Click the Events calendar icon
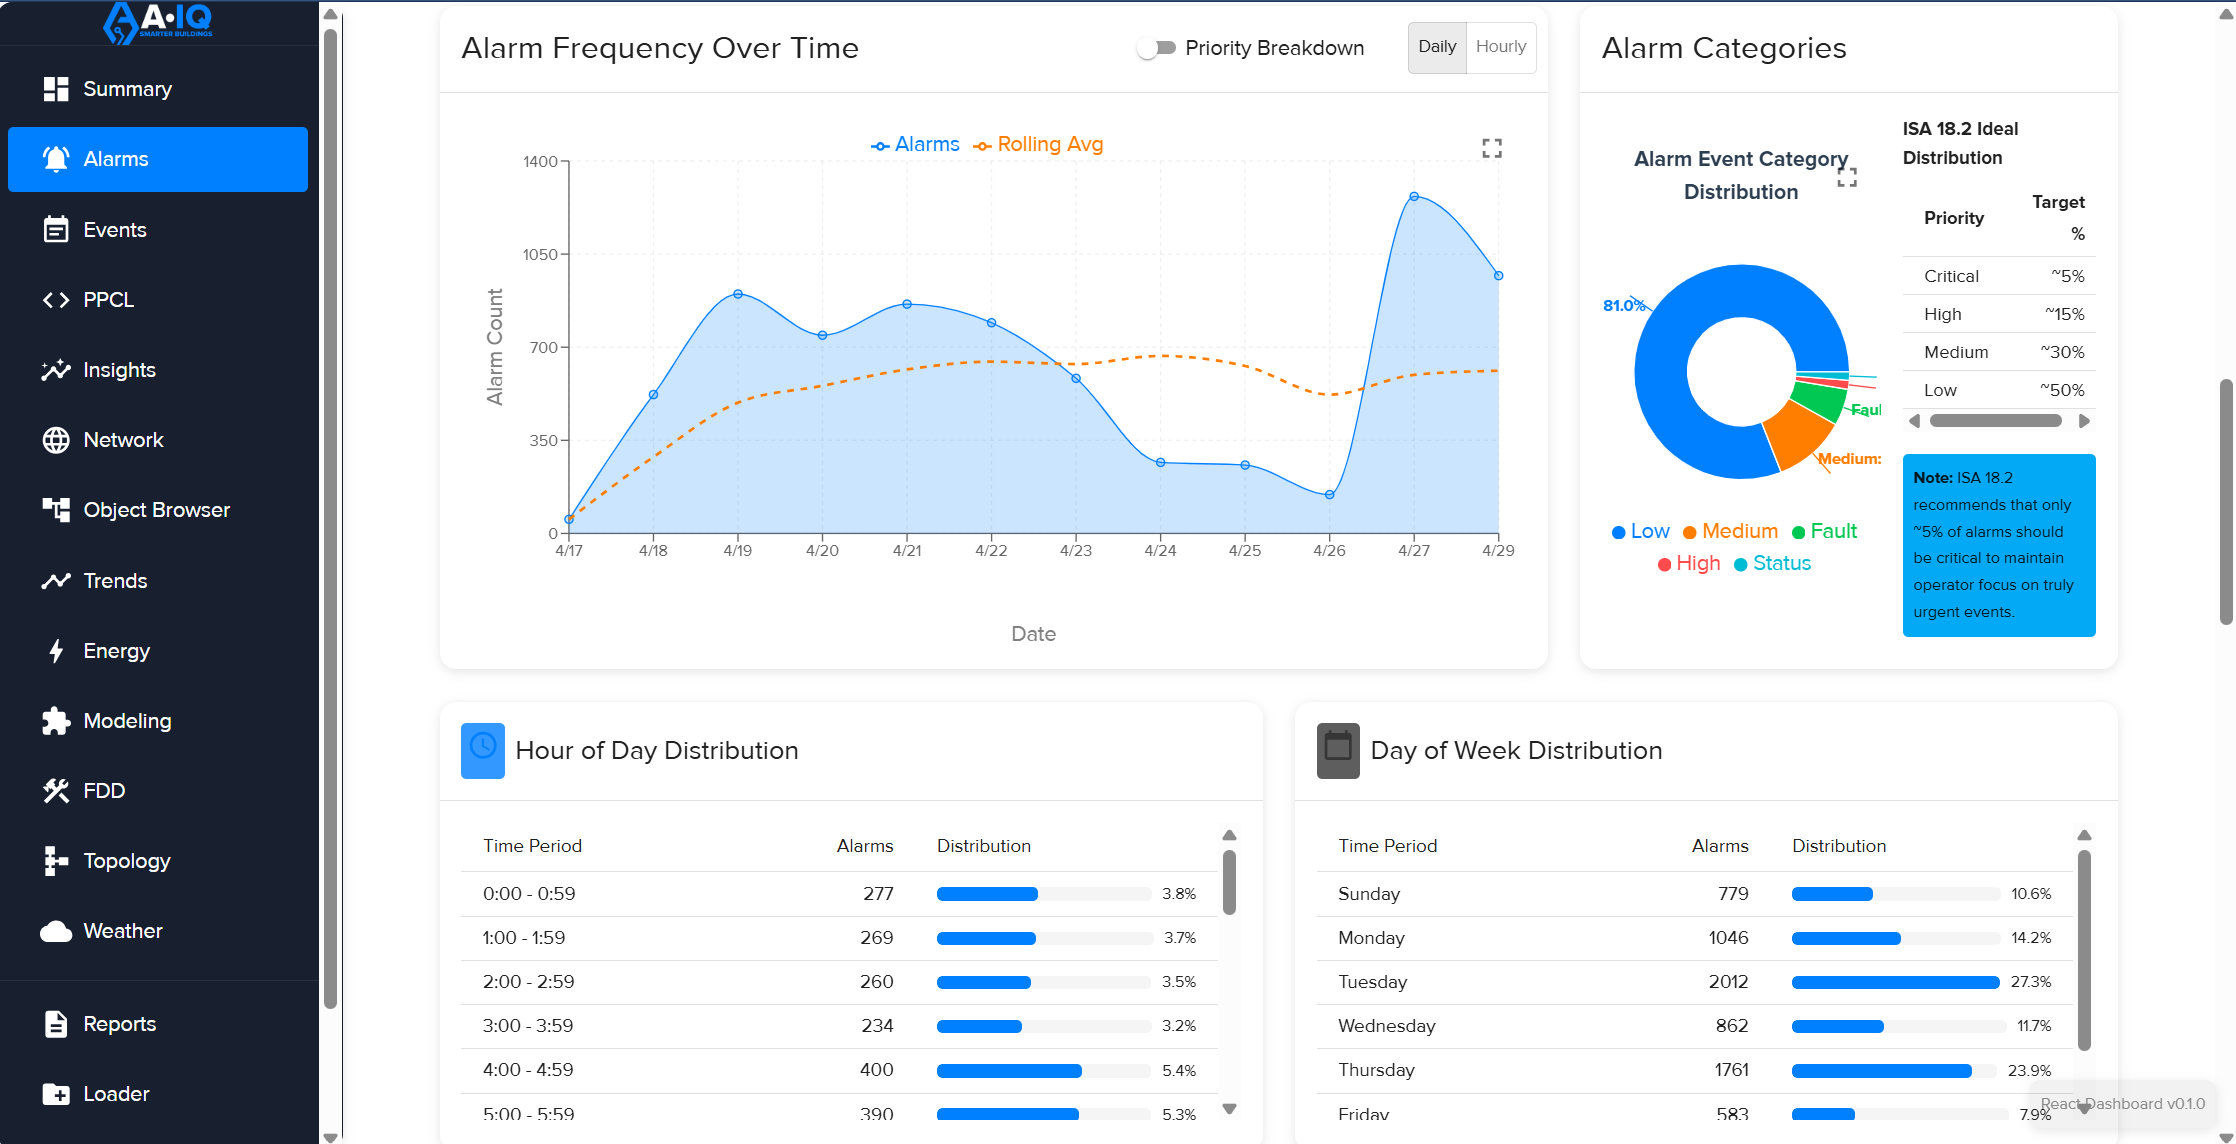This screenshot has width=2236, height=1144. [x=56, y=230]
